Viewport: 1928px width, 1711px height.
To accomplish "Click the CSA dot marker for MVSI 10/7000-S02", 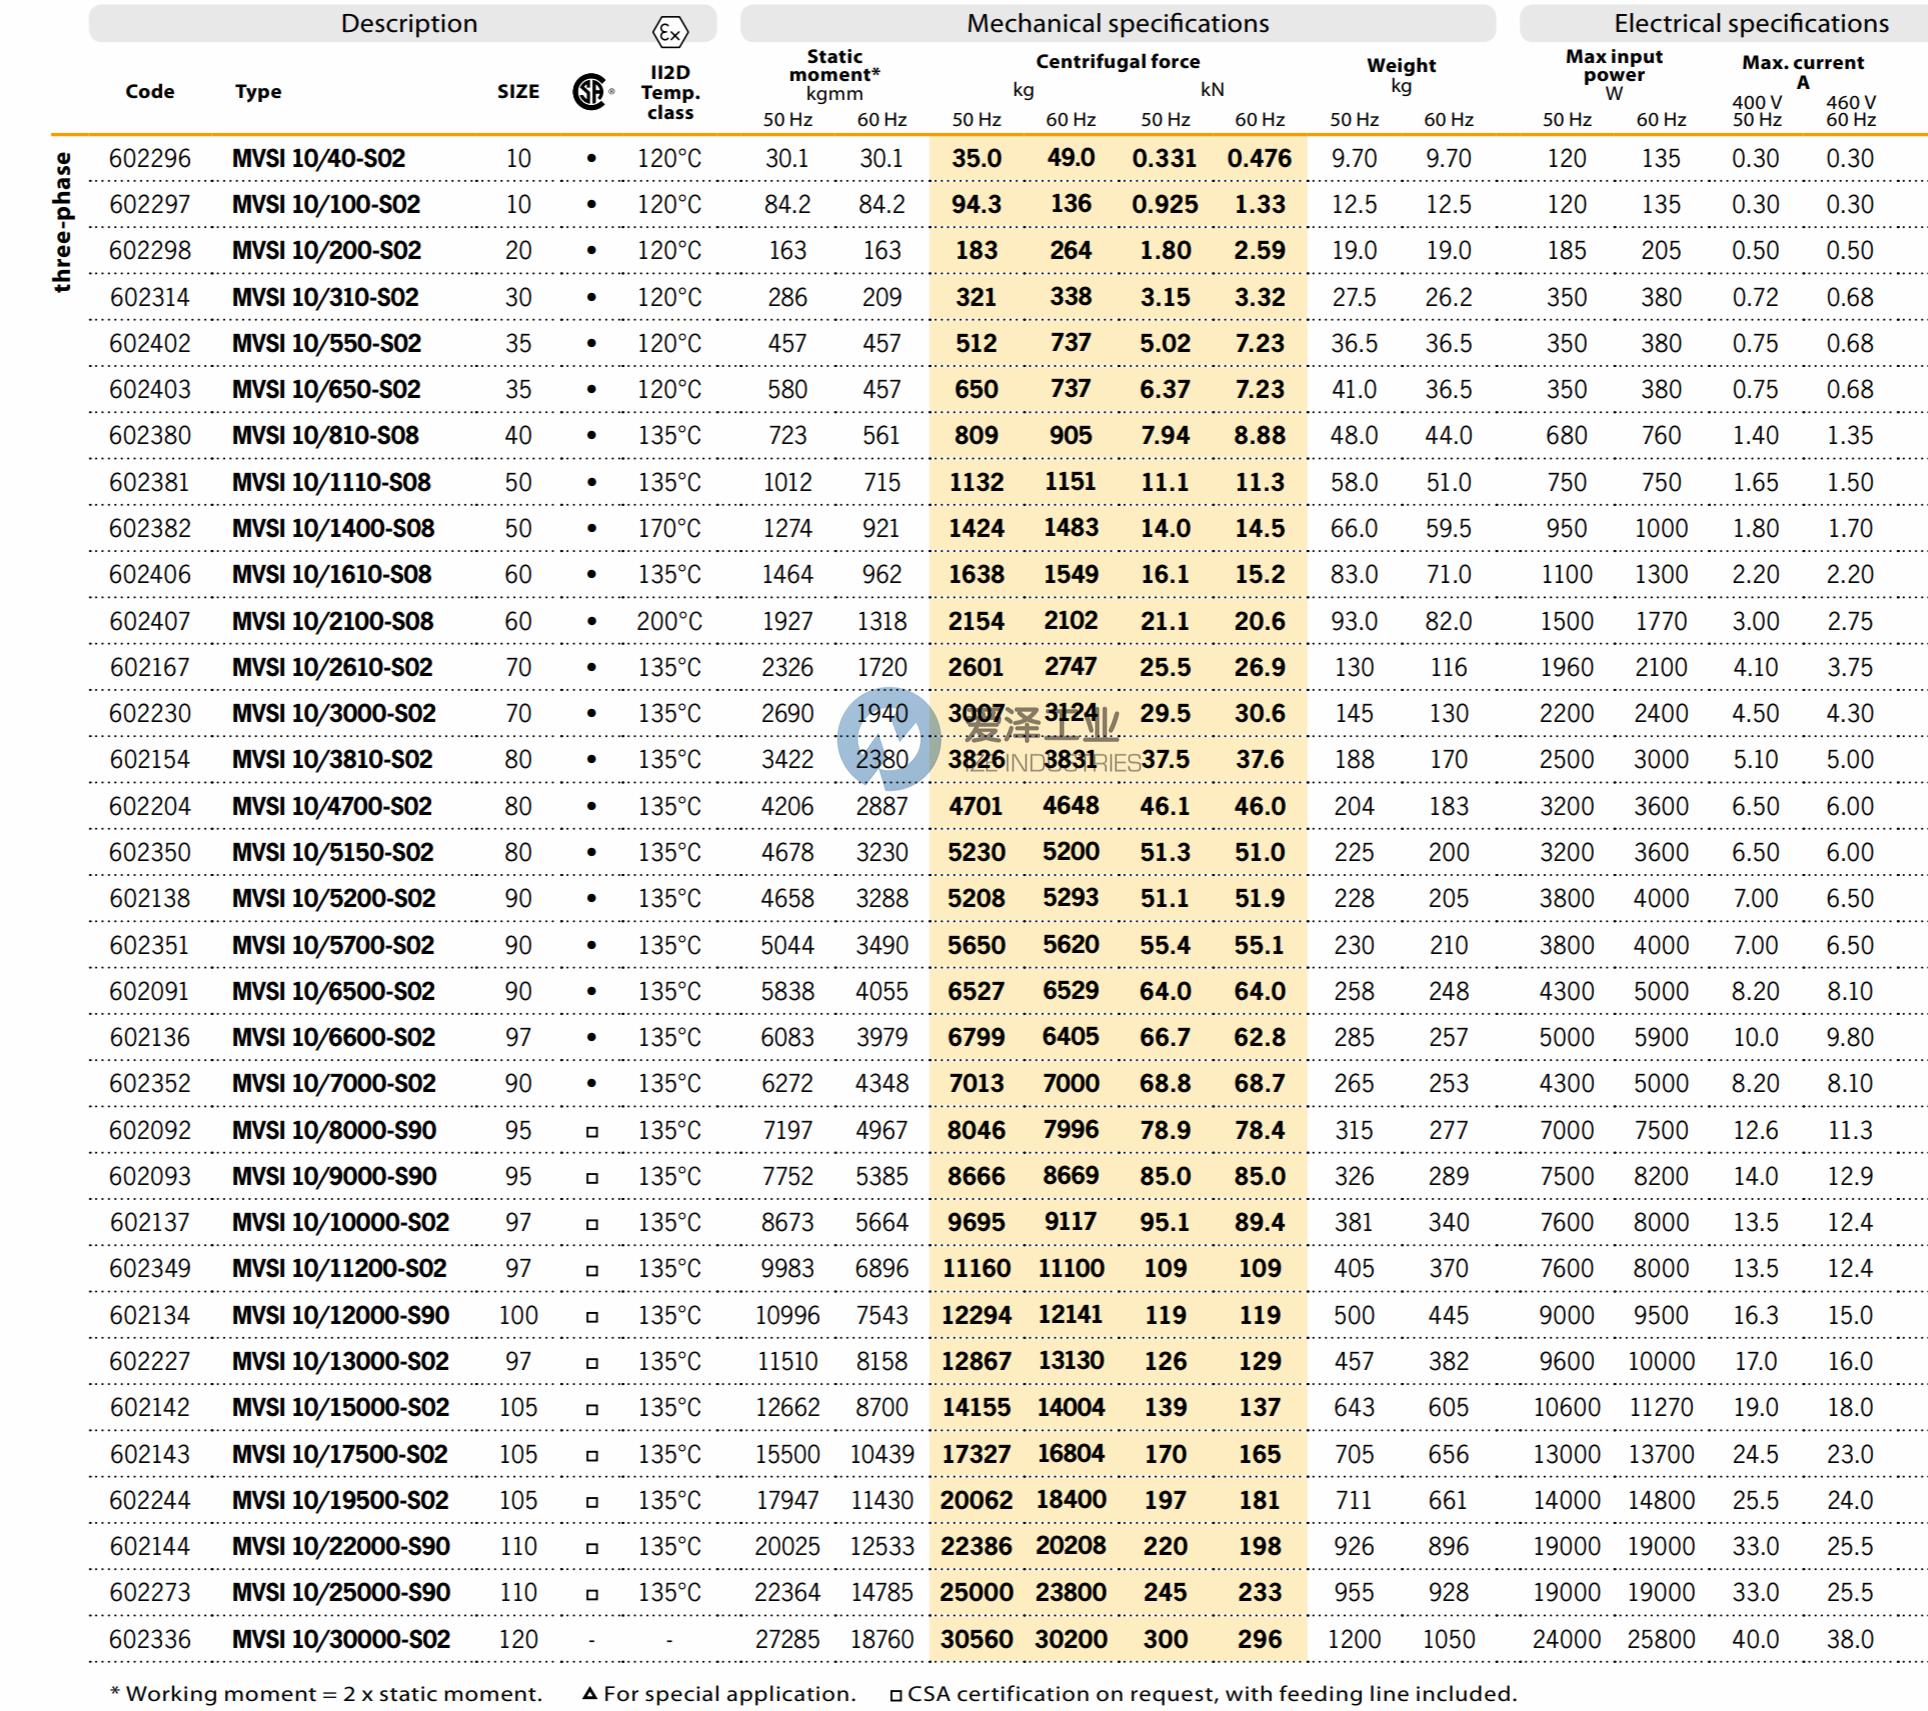I will (590, 1083).
